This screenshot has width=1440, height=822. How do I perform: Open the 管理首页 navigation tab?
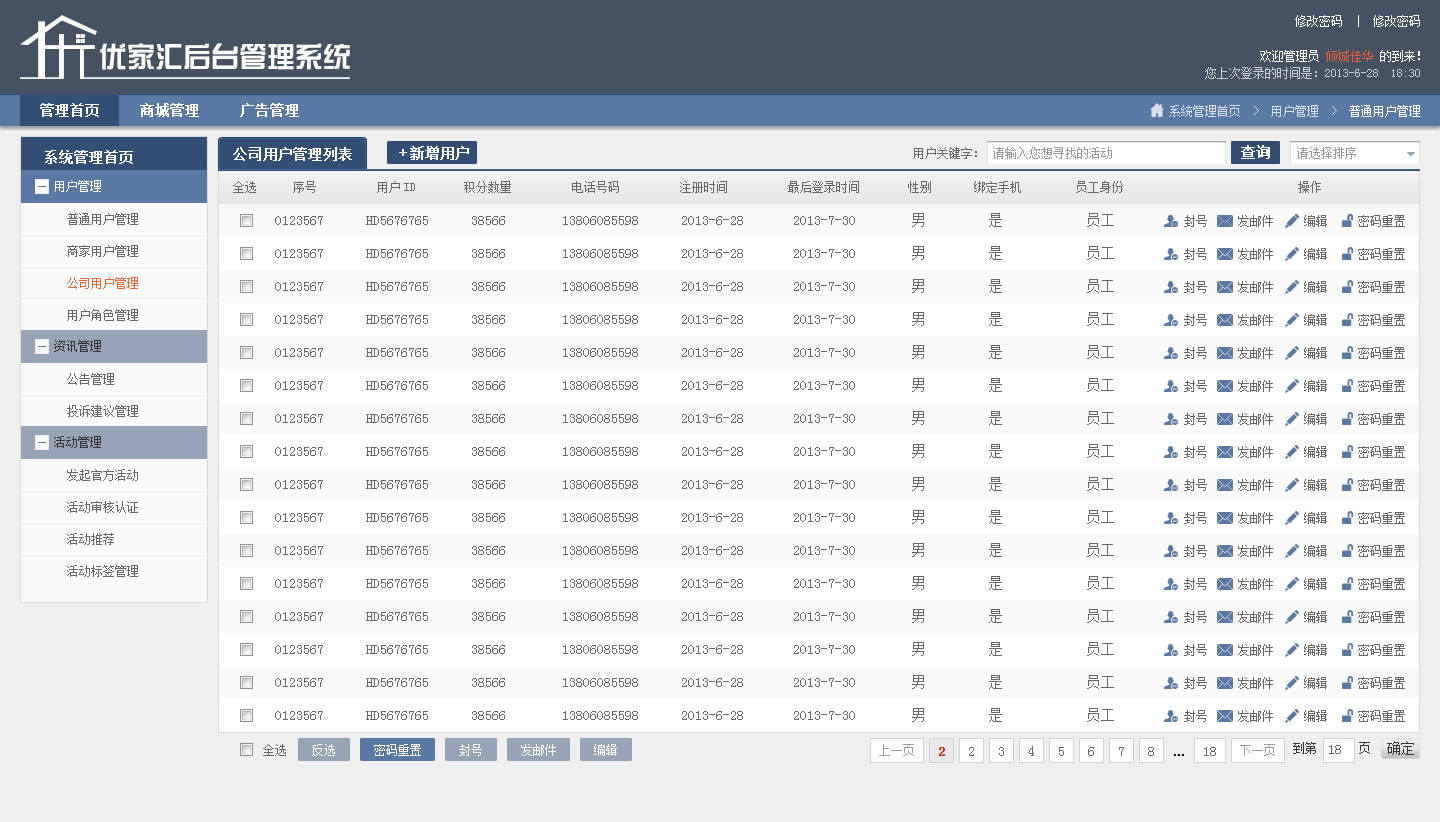(x=69, y=110)
